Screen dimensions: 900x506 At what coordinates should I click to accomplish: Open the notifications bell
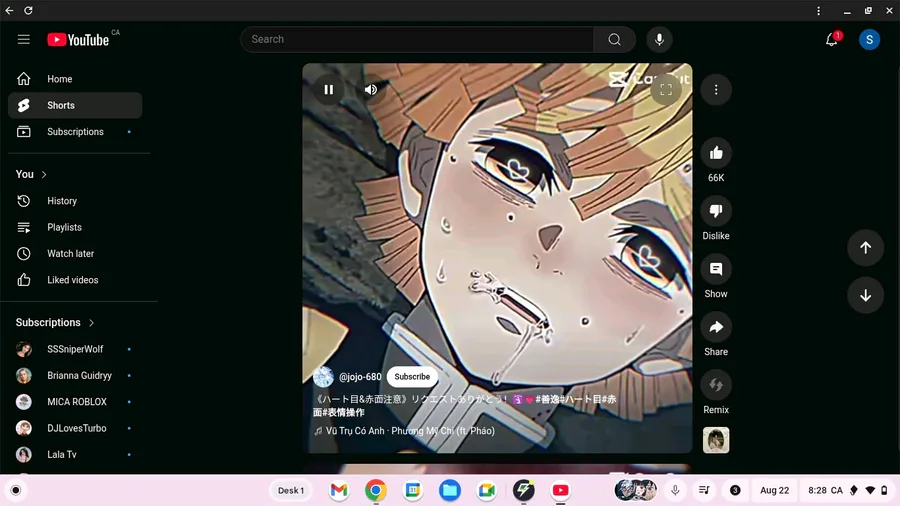tap(832, 40)
